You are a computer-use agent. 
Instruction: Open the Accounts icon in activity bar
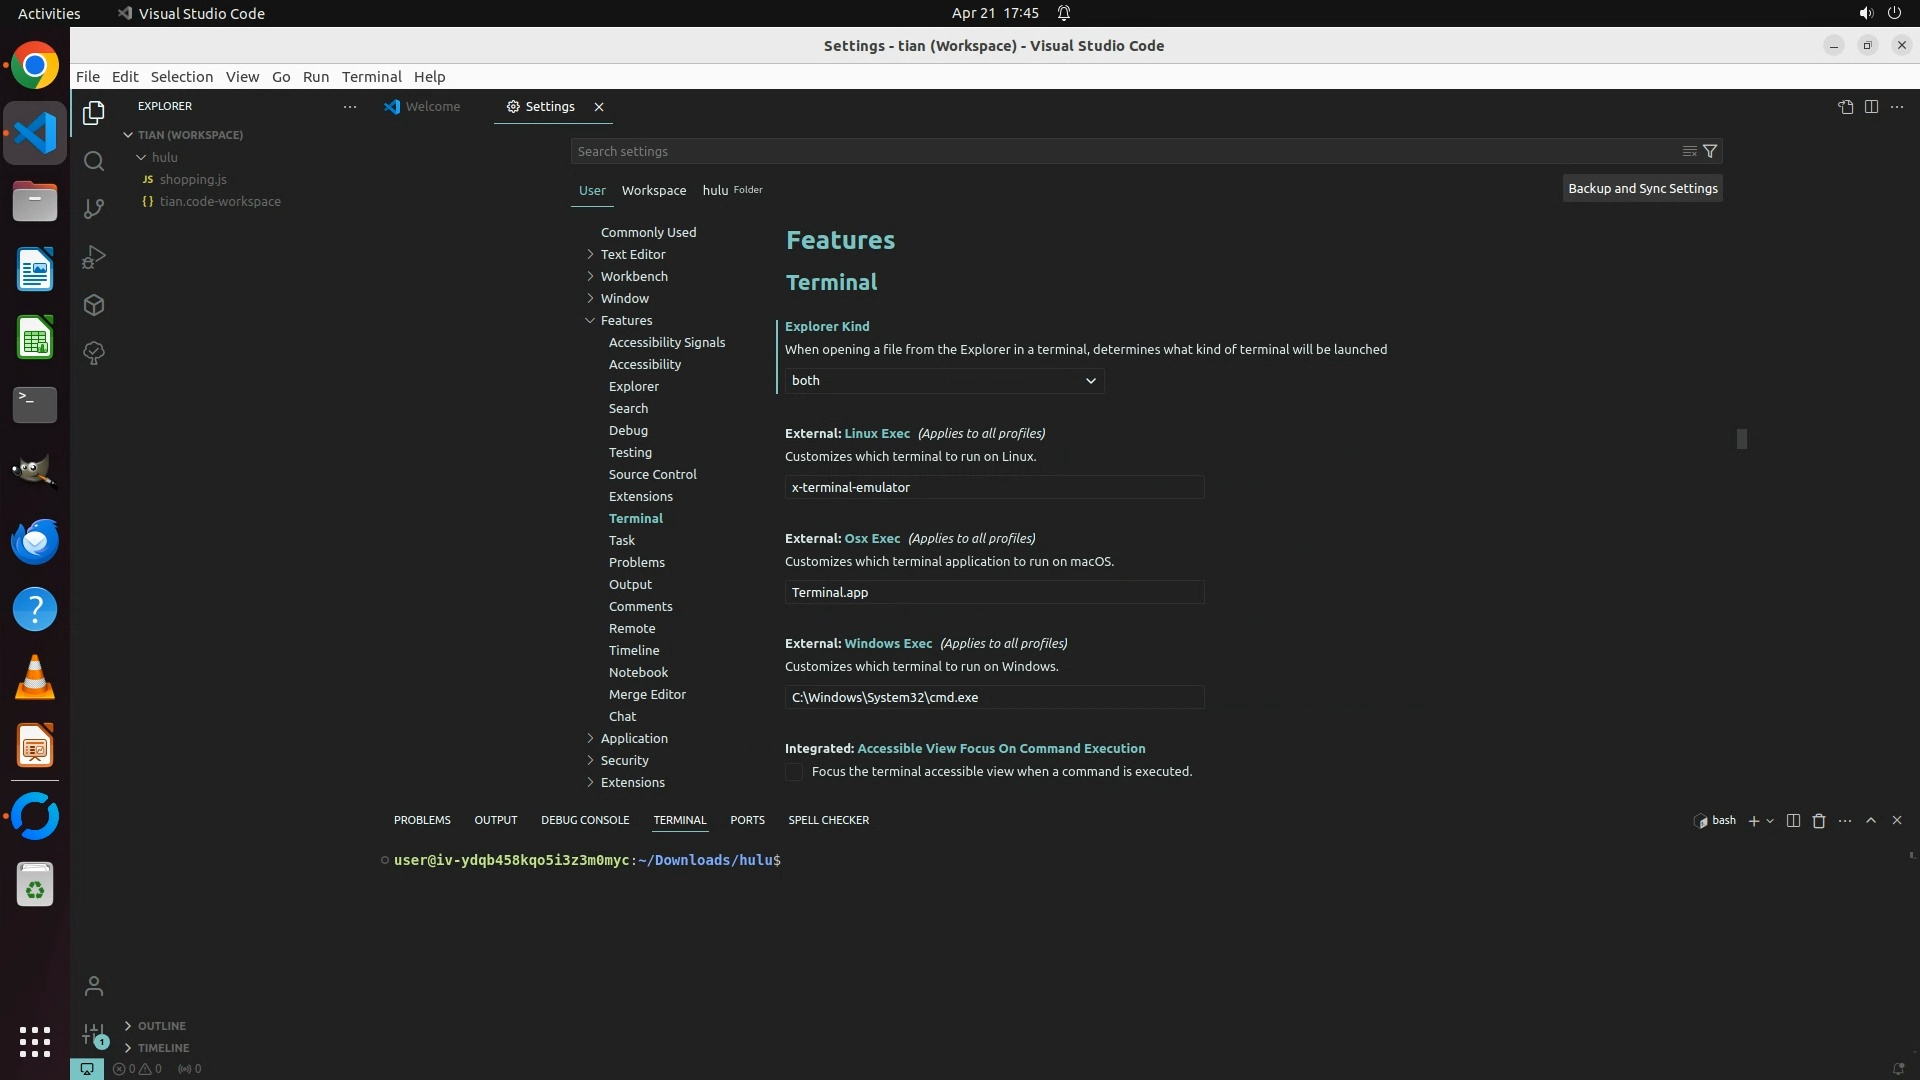coord(94,986)
